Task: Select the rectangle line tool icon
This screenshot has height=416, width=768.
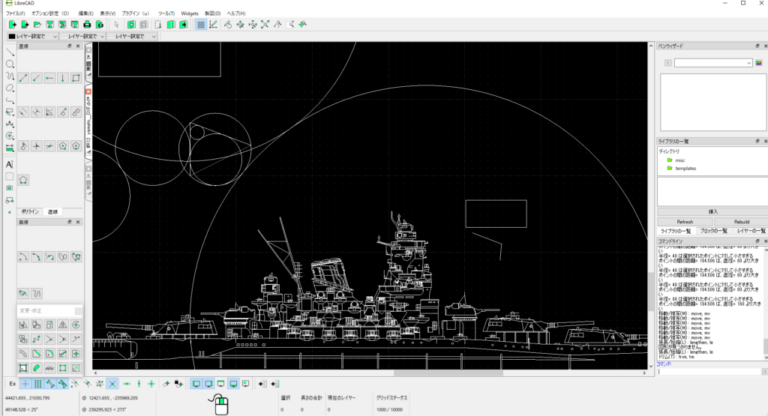Action: click(x=76, y=78)
